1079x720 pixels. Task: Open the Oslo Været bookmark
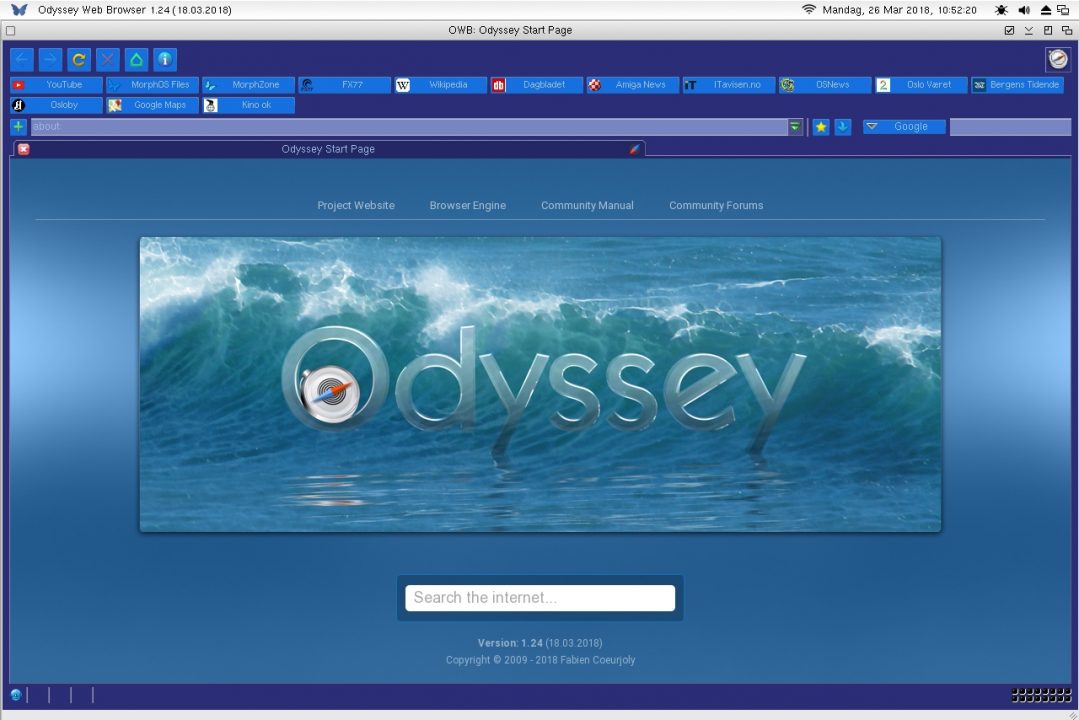[921, 85]
